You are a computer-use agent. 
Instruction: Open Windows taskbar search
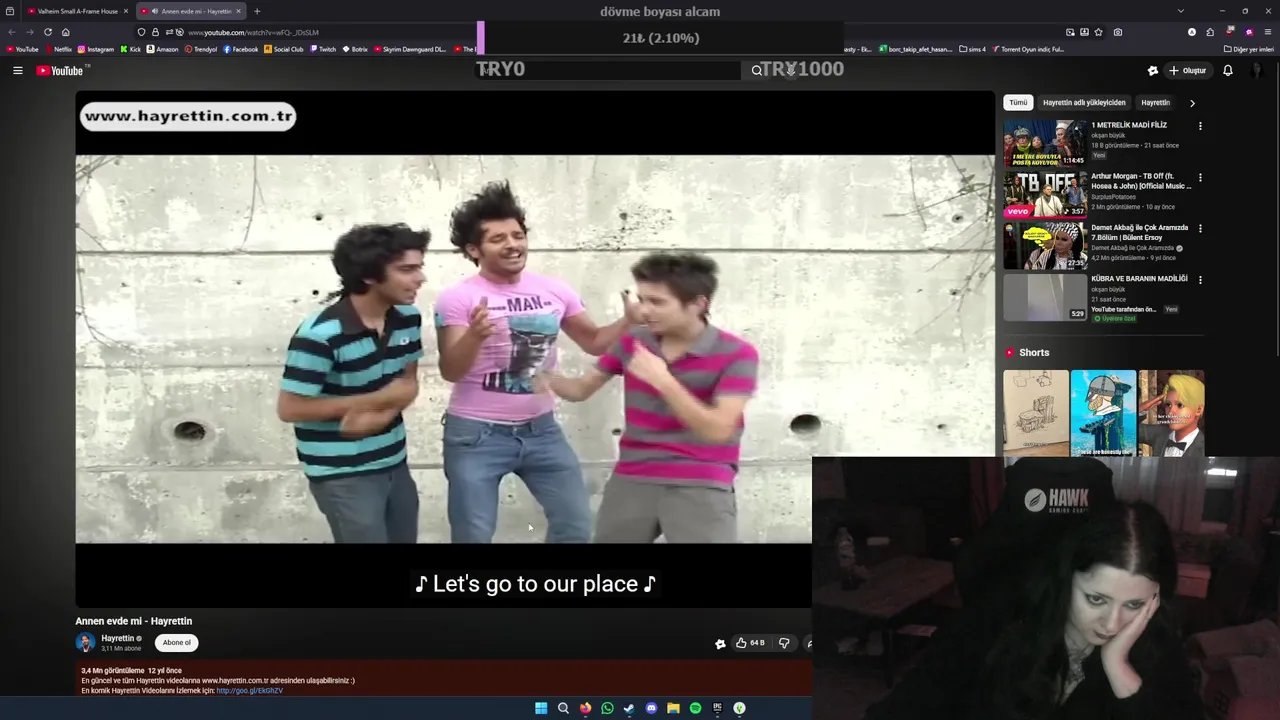coord(563,708)
